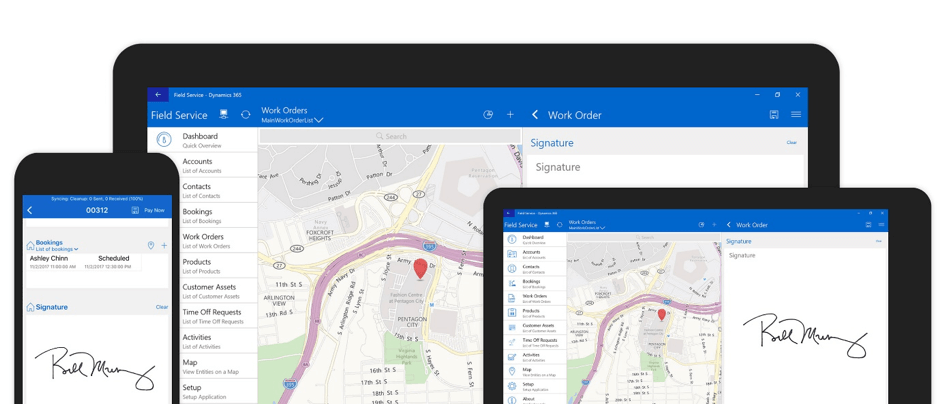
Task: Click circular refresh icon on large tablet header
Action: (245, 114)
